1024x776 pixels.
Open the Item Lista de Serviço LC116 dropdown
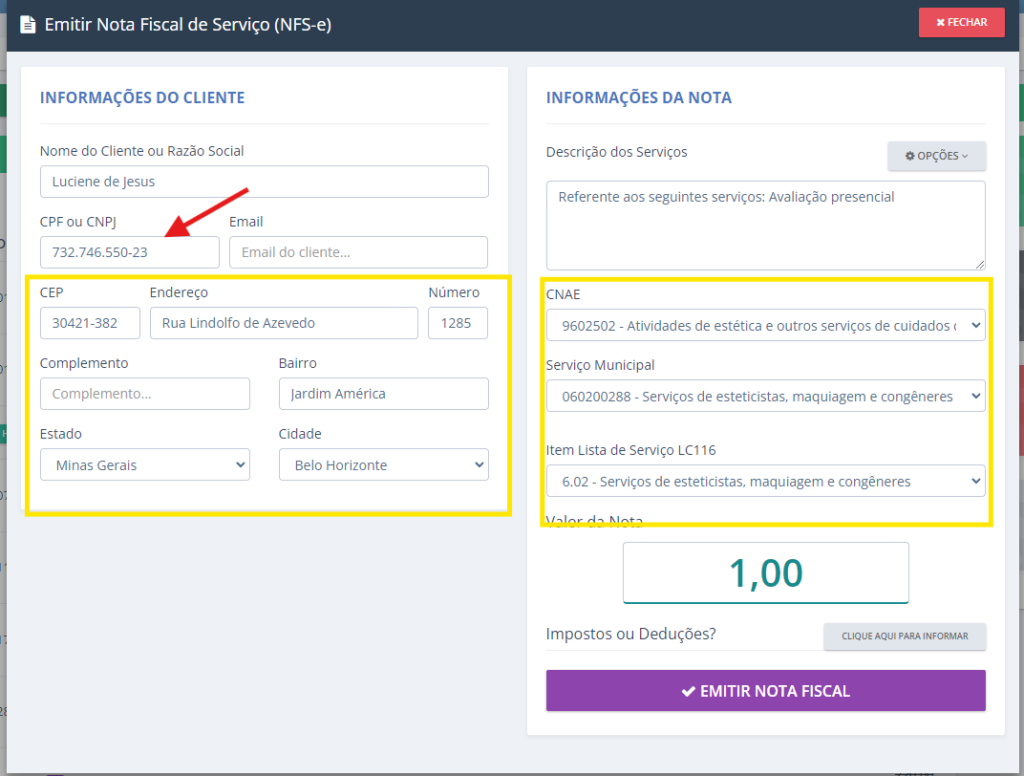click(765, 481)
